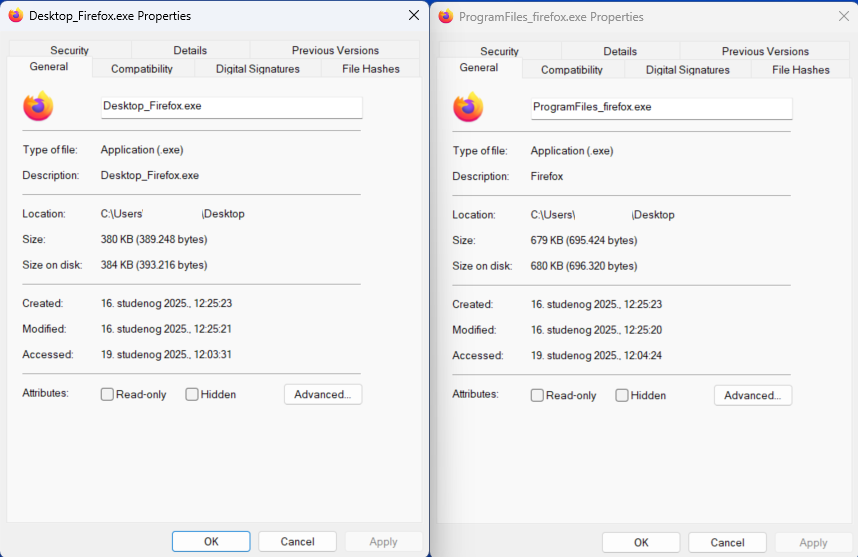The image size is (858, 557).
Task: Click accessed time ending 12:03:31
Action: (166, 355)
